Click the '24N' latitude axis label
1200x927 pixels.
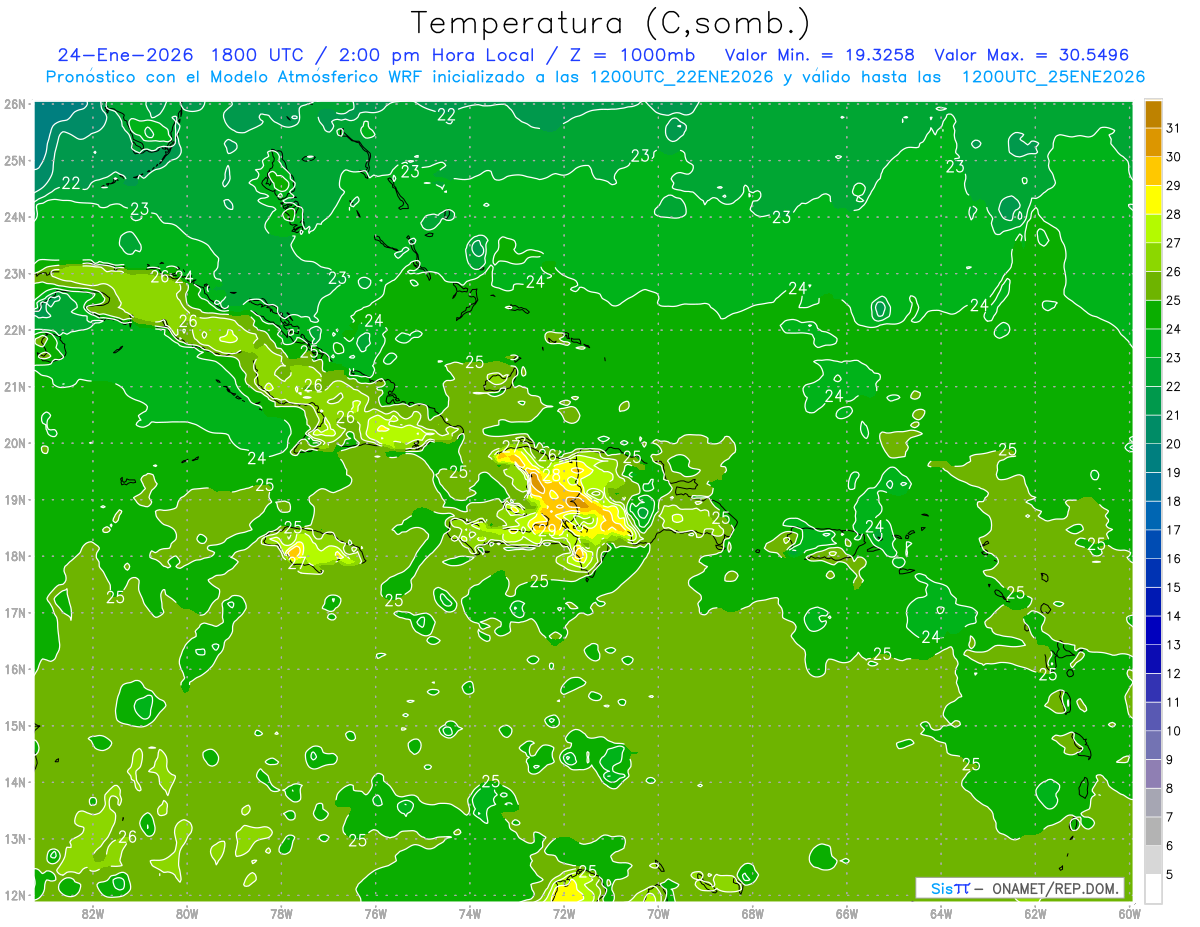pos(14,217)
